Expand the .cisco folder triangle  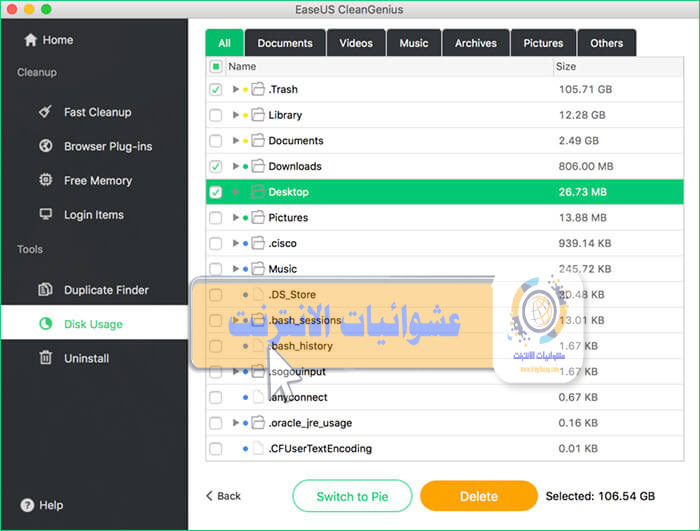coord(236,243)
